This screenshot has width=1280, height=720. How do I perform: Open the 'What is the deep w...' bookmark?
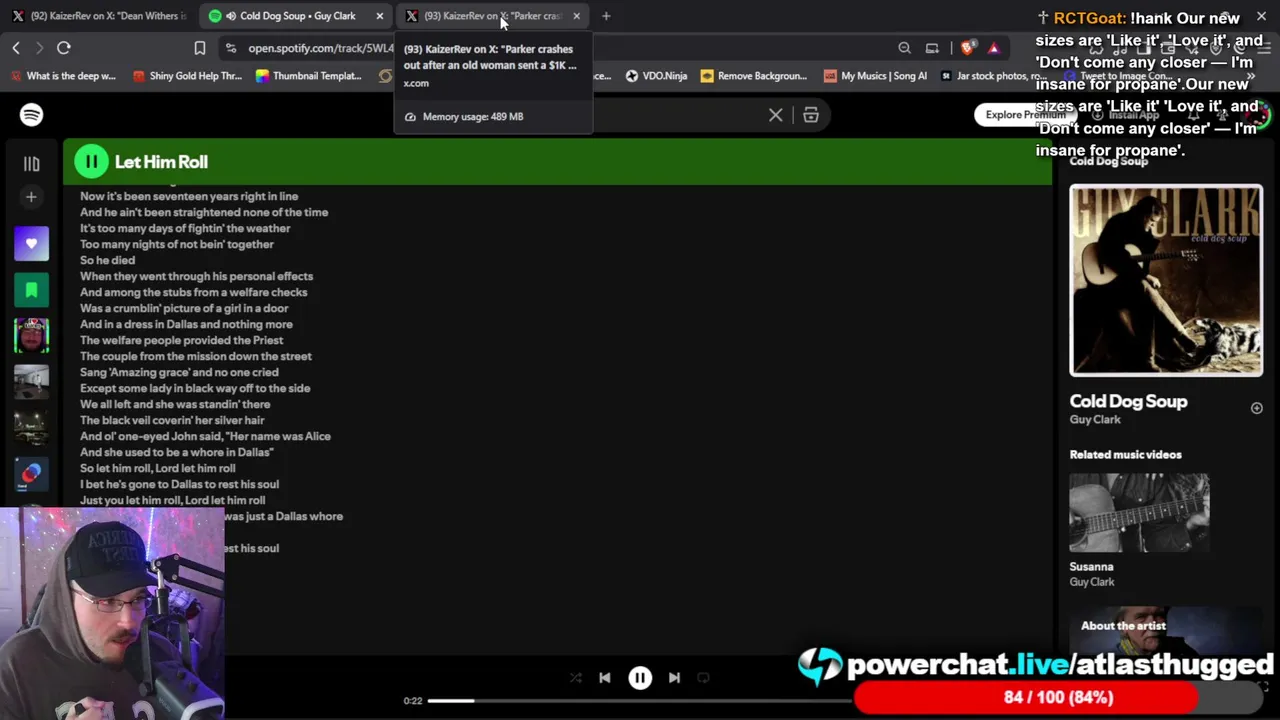(61, 76)
